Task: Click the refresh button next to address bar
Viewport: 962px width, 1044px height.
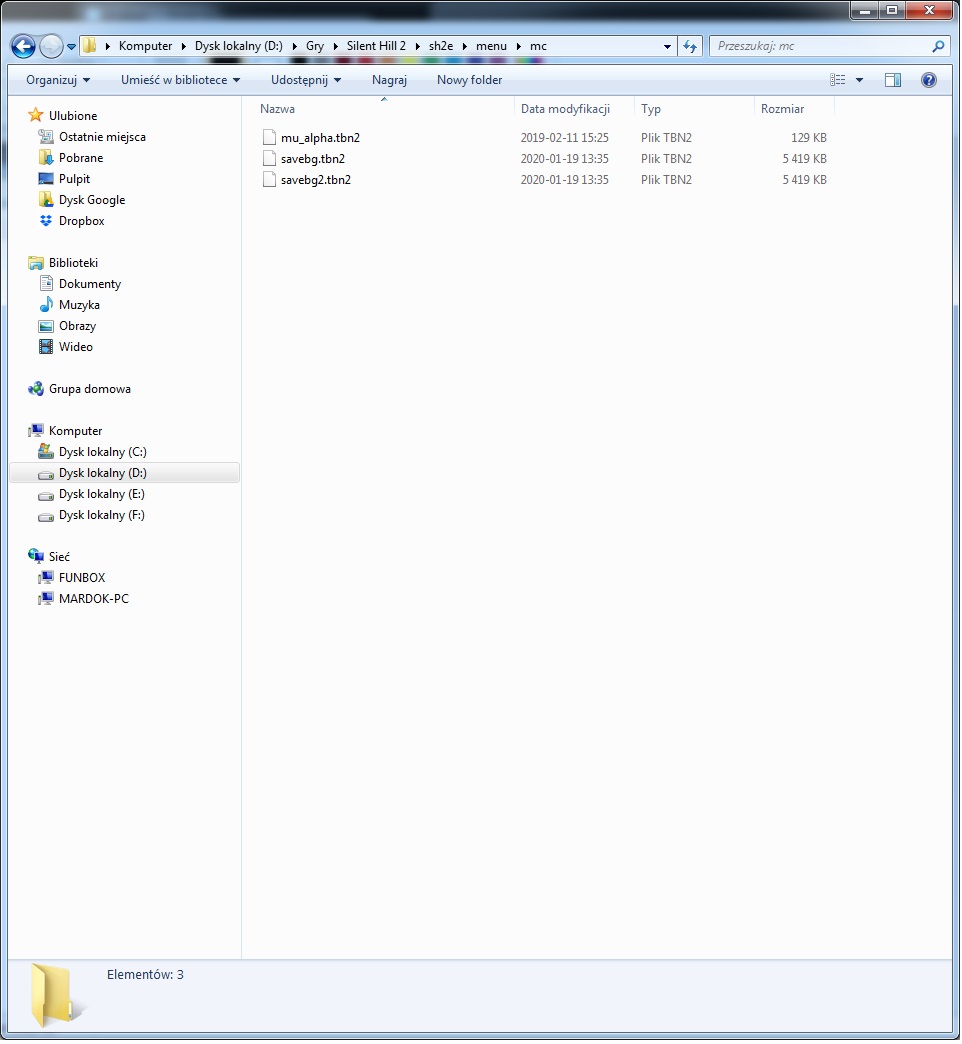Action: click(690, 47)
